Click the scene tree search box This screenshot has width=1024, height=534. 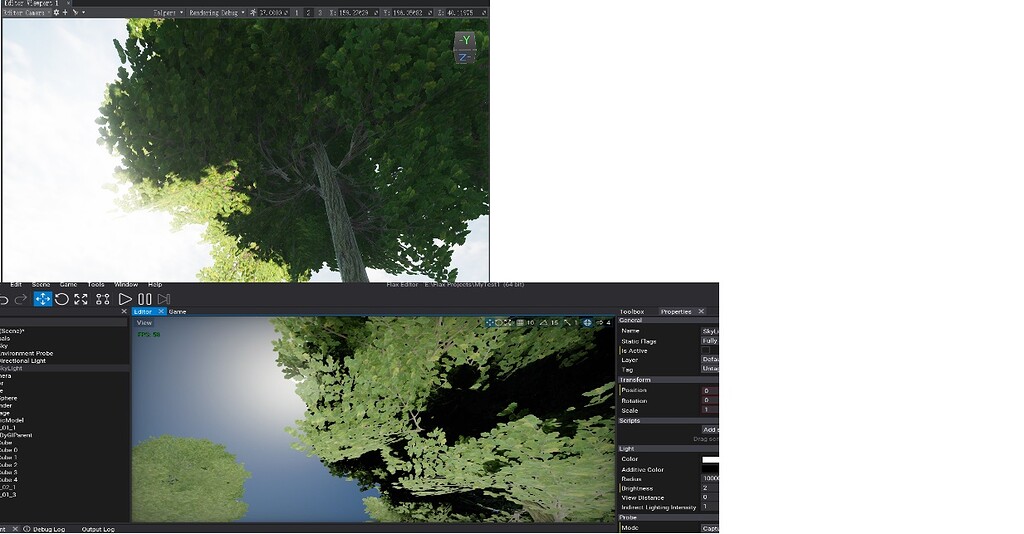point(64,322)
